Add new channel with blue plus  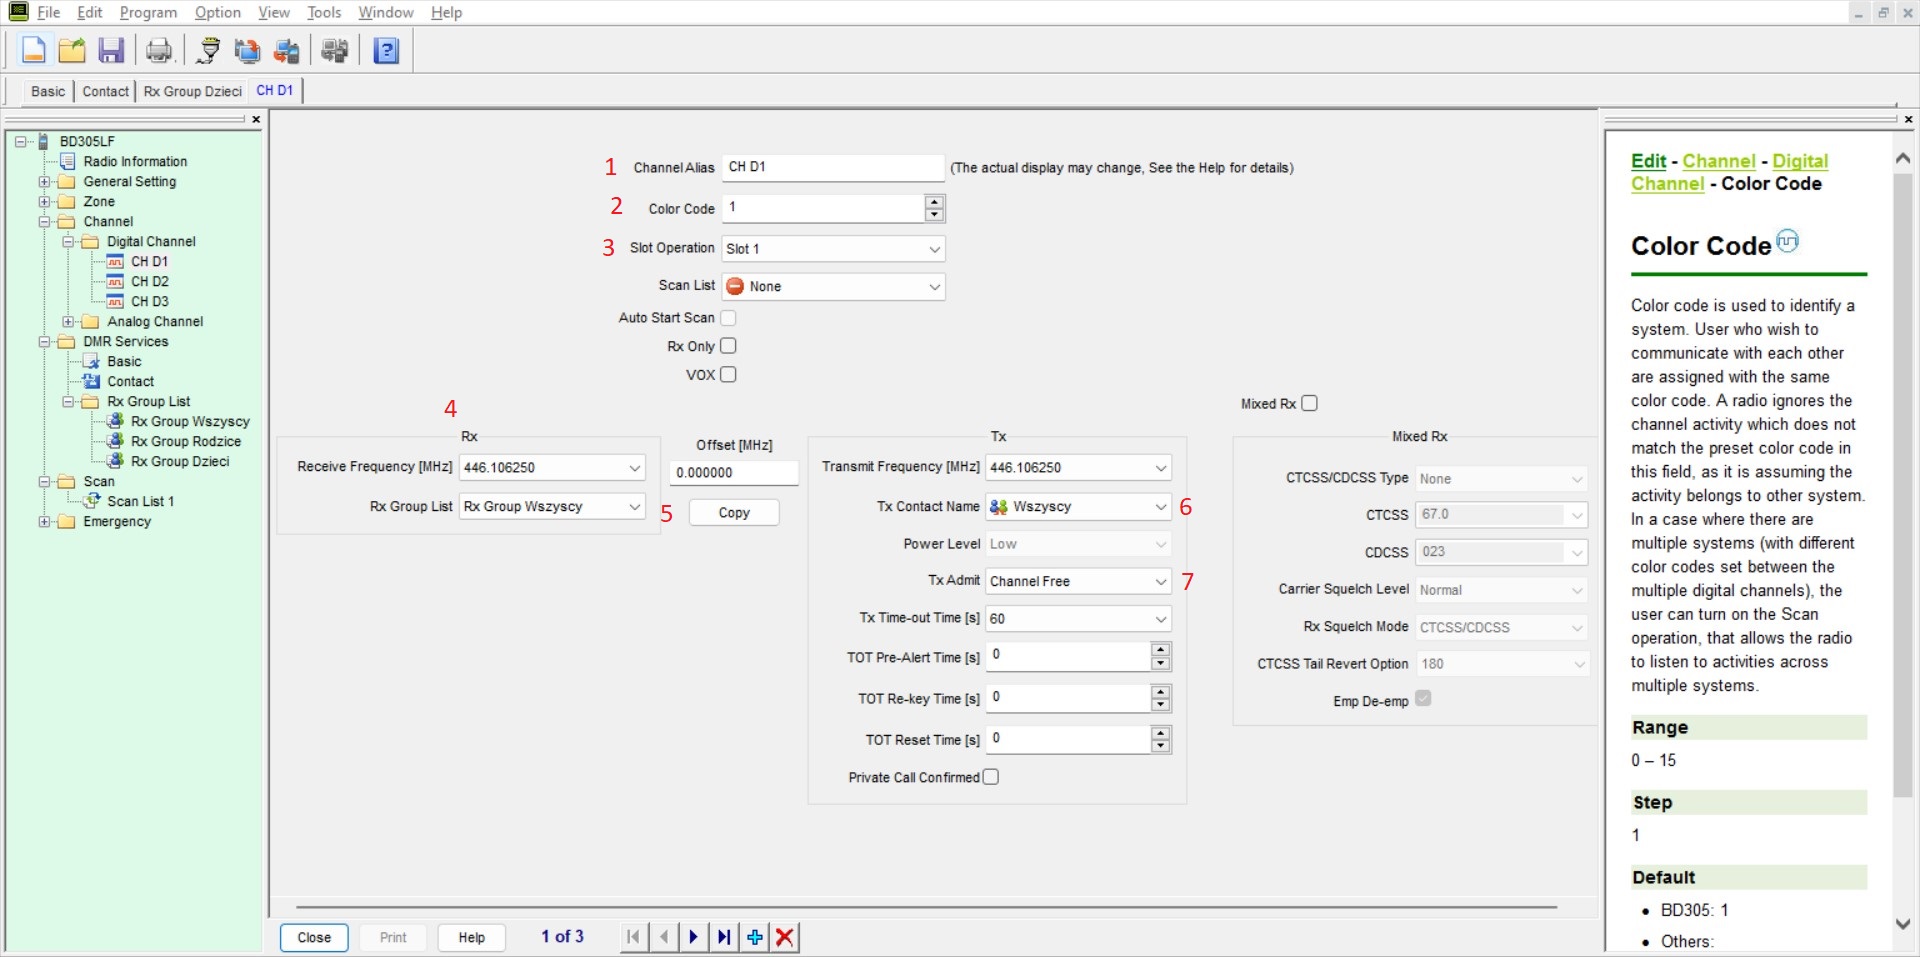(755, 937)
